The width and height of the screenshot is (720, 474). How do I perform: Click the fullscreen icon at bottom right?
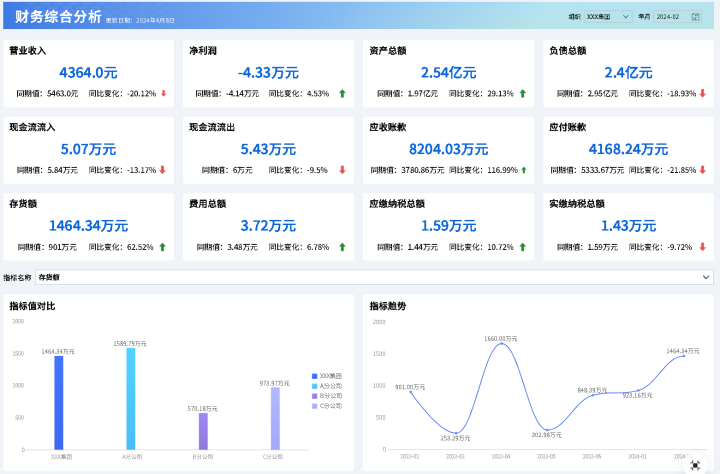coord(695,465)
